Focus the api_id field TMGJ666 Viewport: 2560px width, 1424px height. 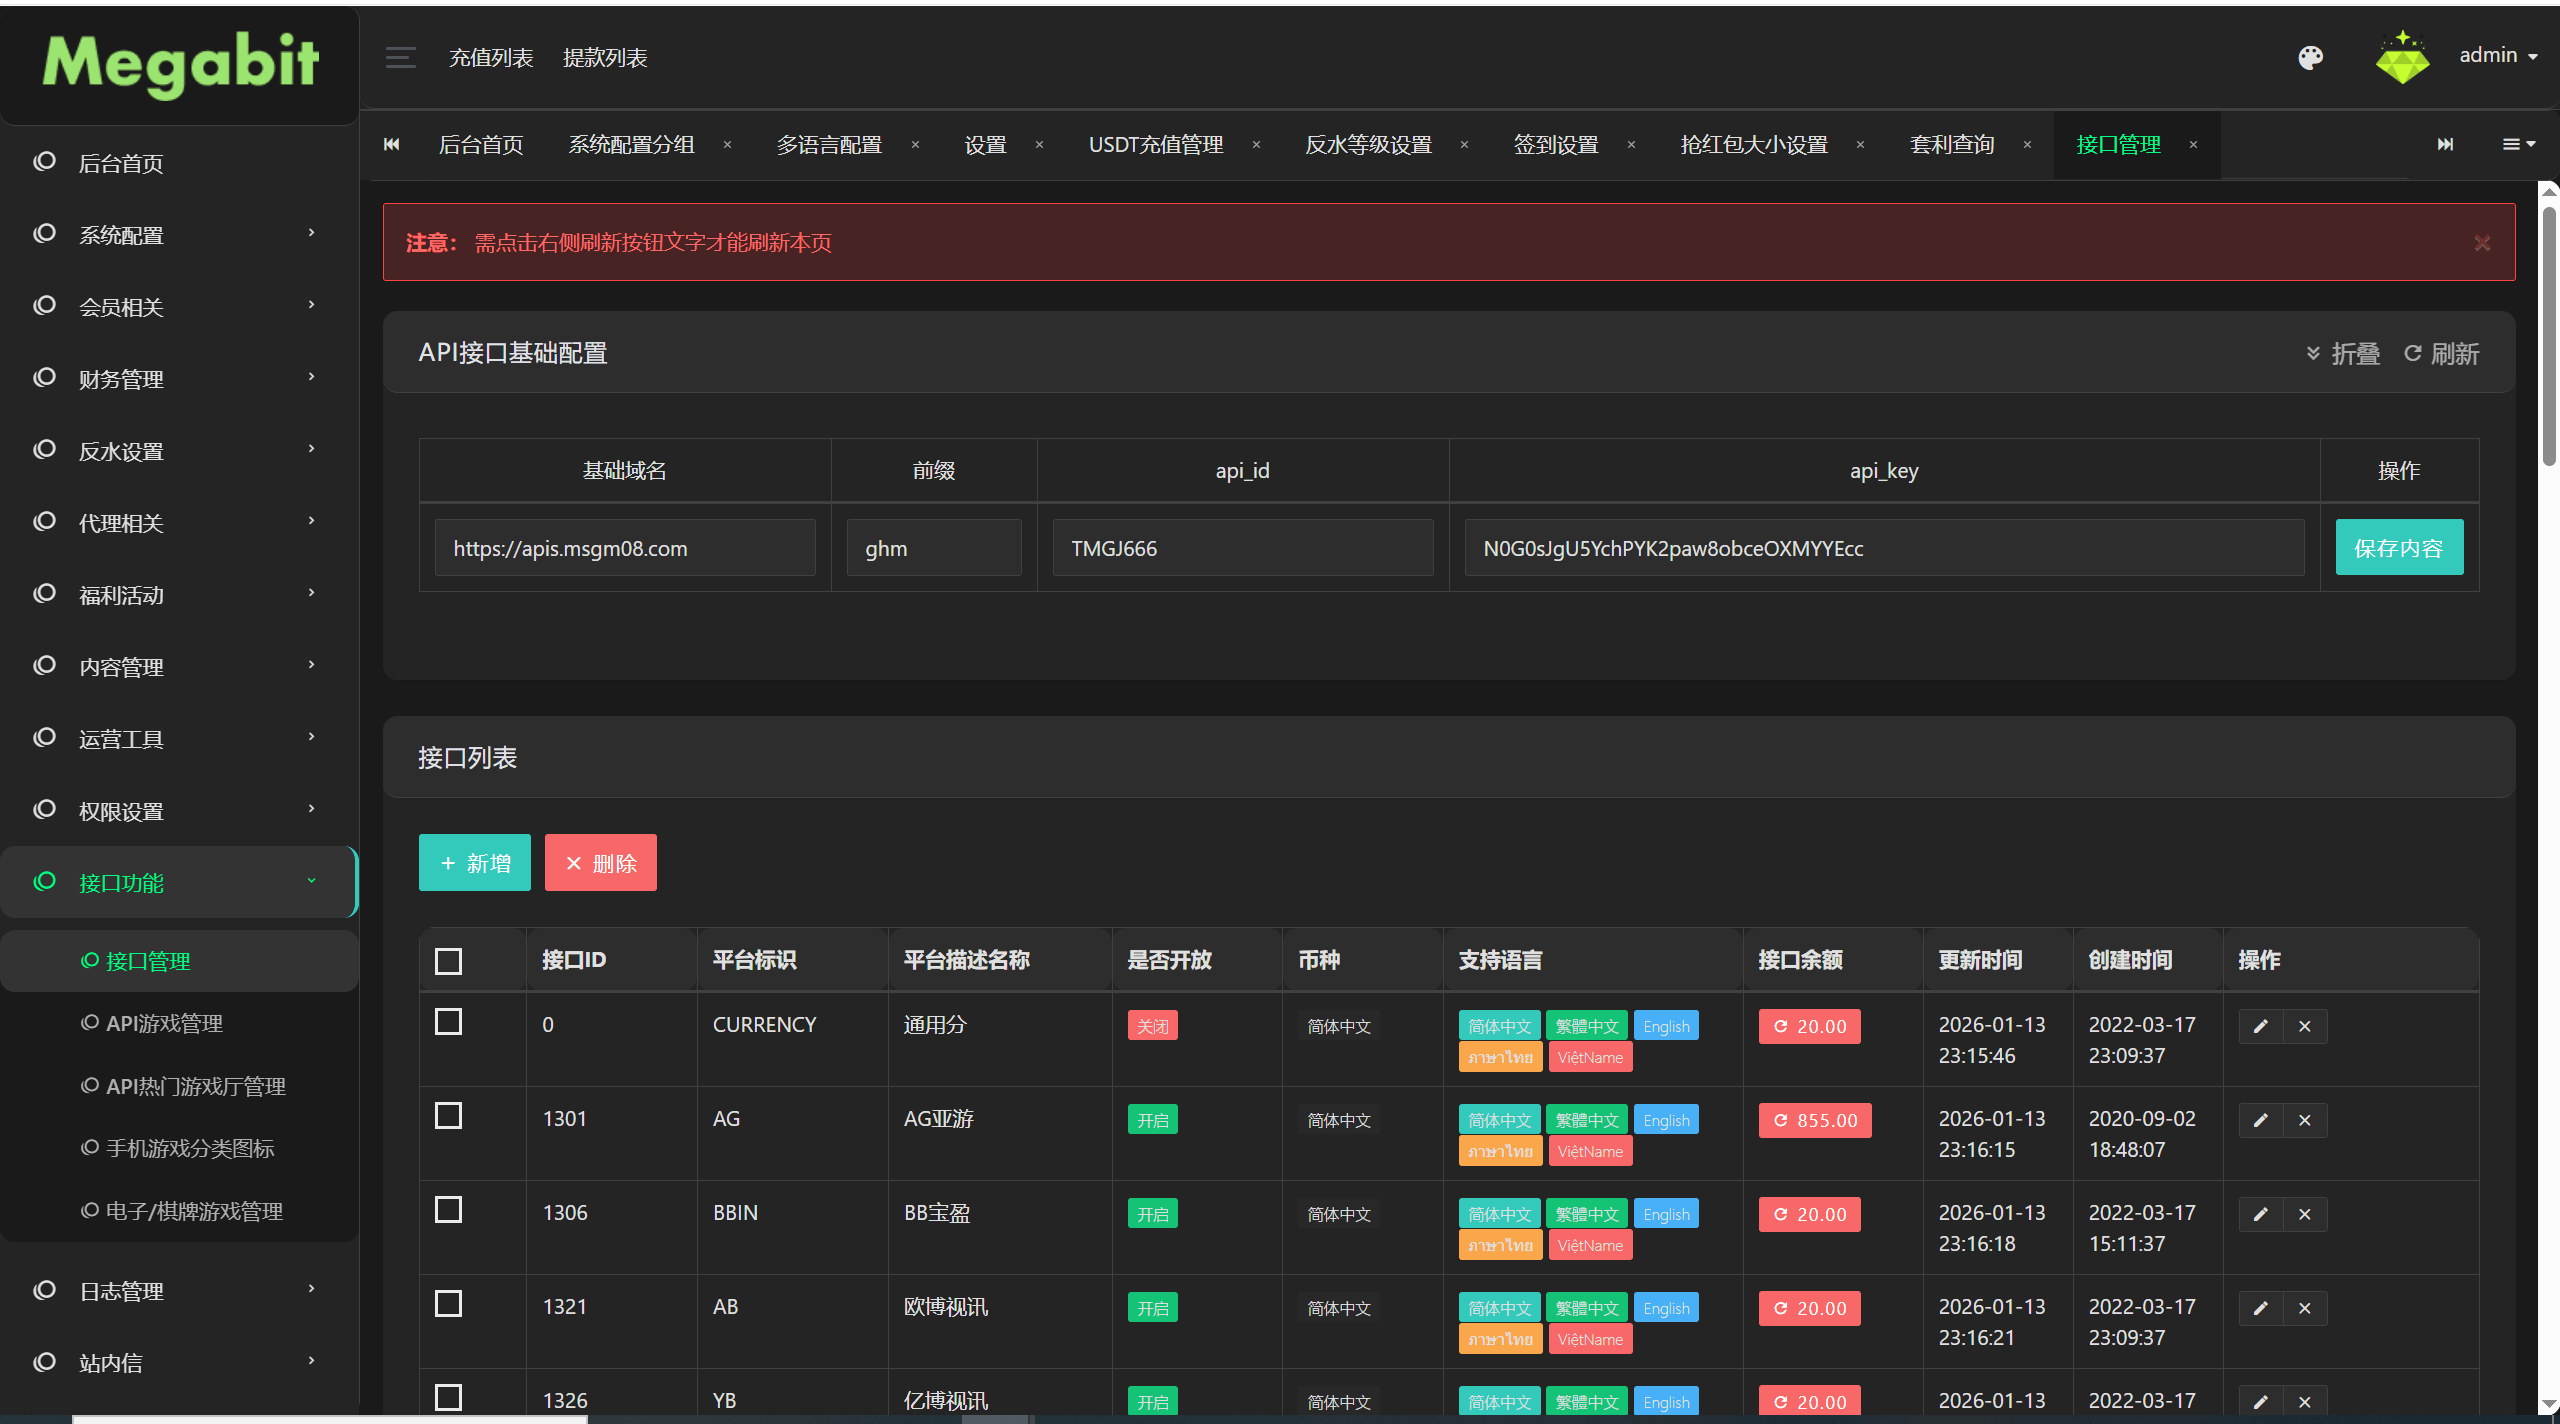[1242, 548]
